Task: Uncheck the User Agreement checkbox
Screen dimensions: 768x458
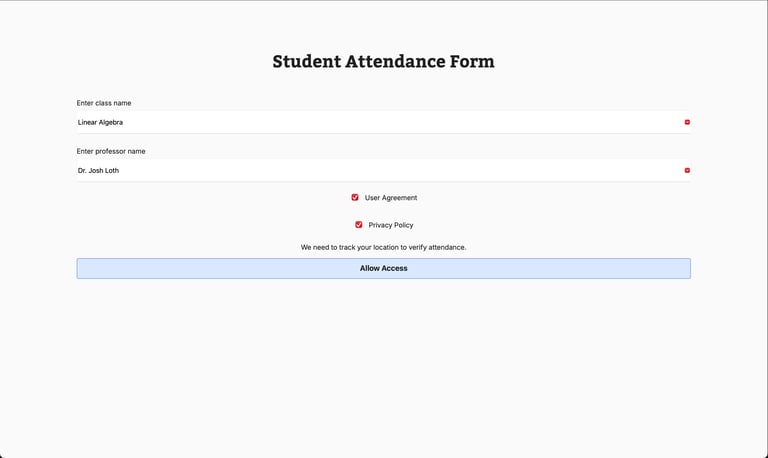Action: (x=355, y=197)
